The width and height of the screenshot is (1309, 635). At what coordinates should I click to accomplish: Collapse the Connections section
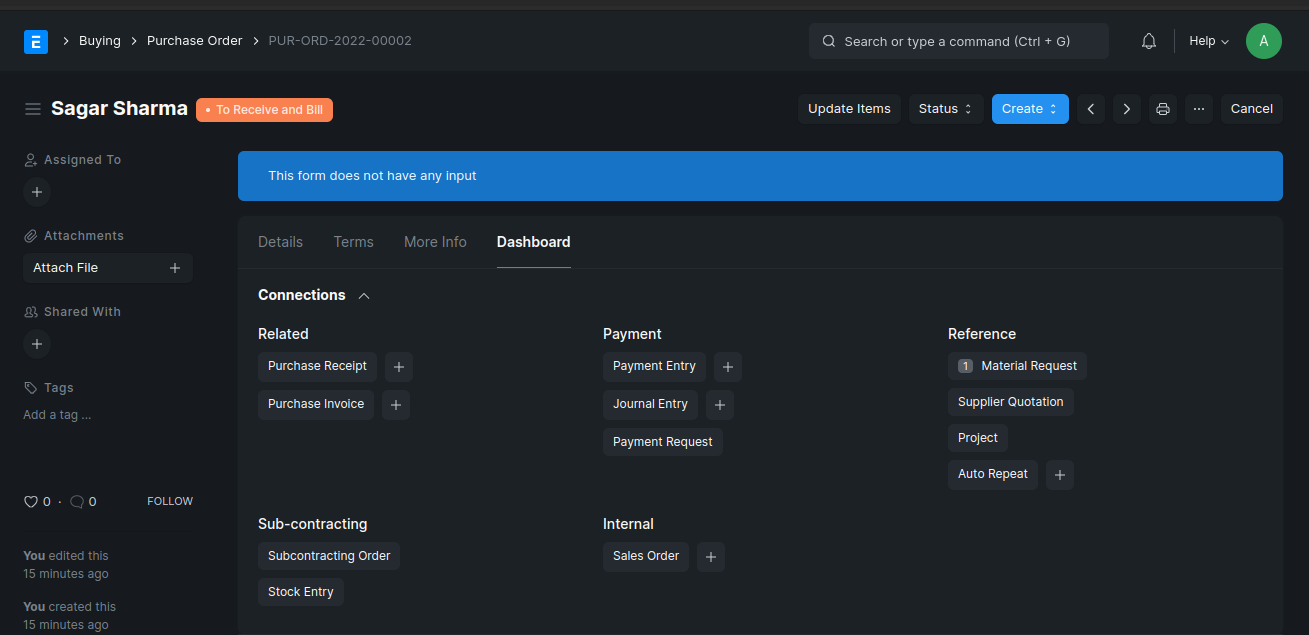[x=363, y=295]
